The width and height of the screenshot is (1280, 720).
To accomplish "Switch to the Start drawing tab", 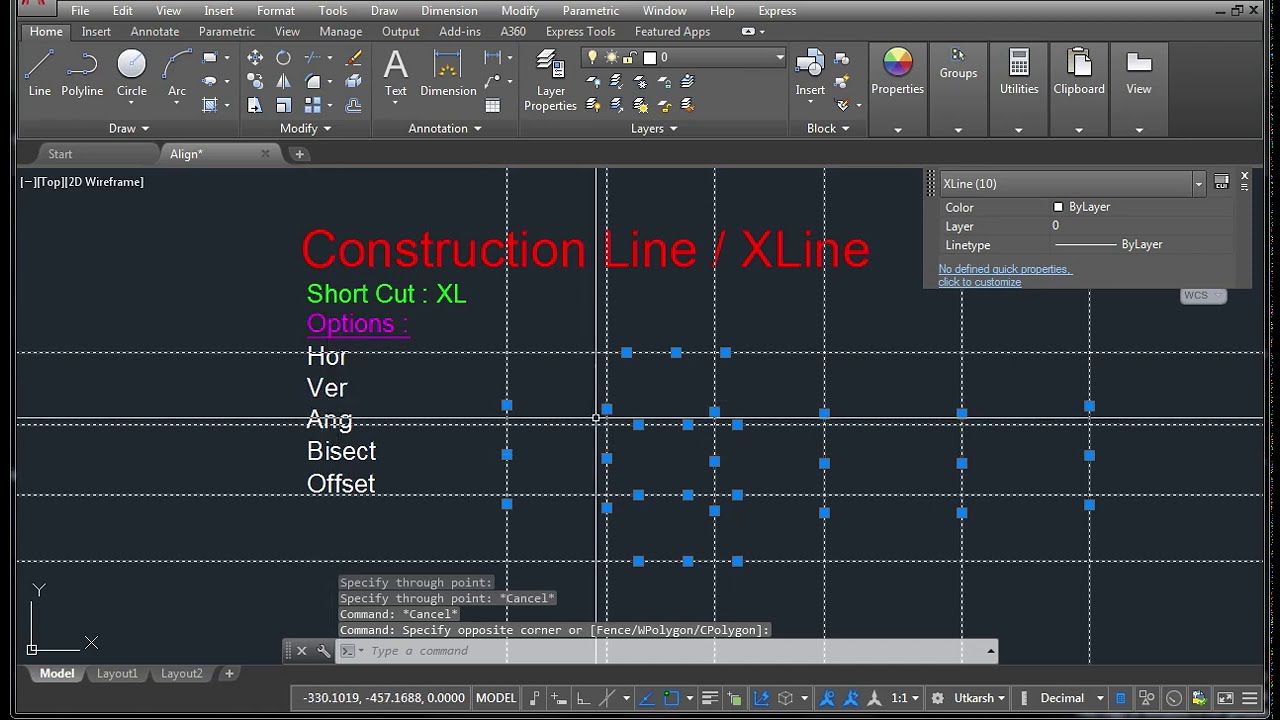I will tap(60, 154).
